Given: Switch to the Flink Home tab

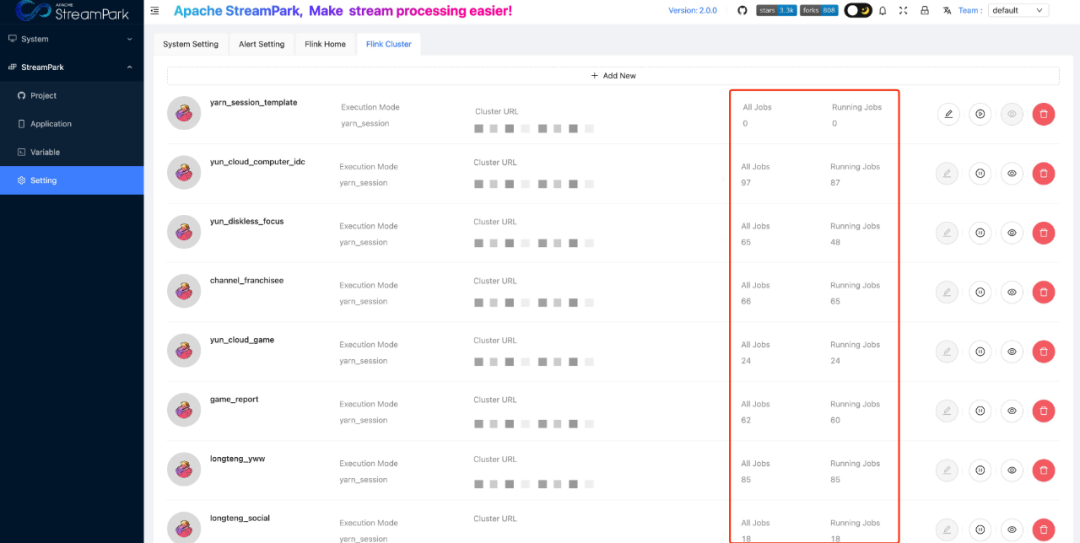Looking at the screenshot, I should [x=326, y=44].
